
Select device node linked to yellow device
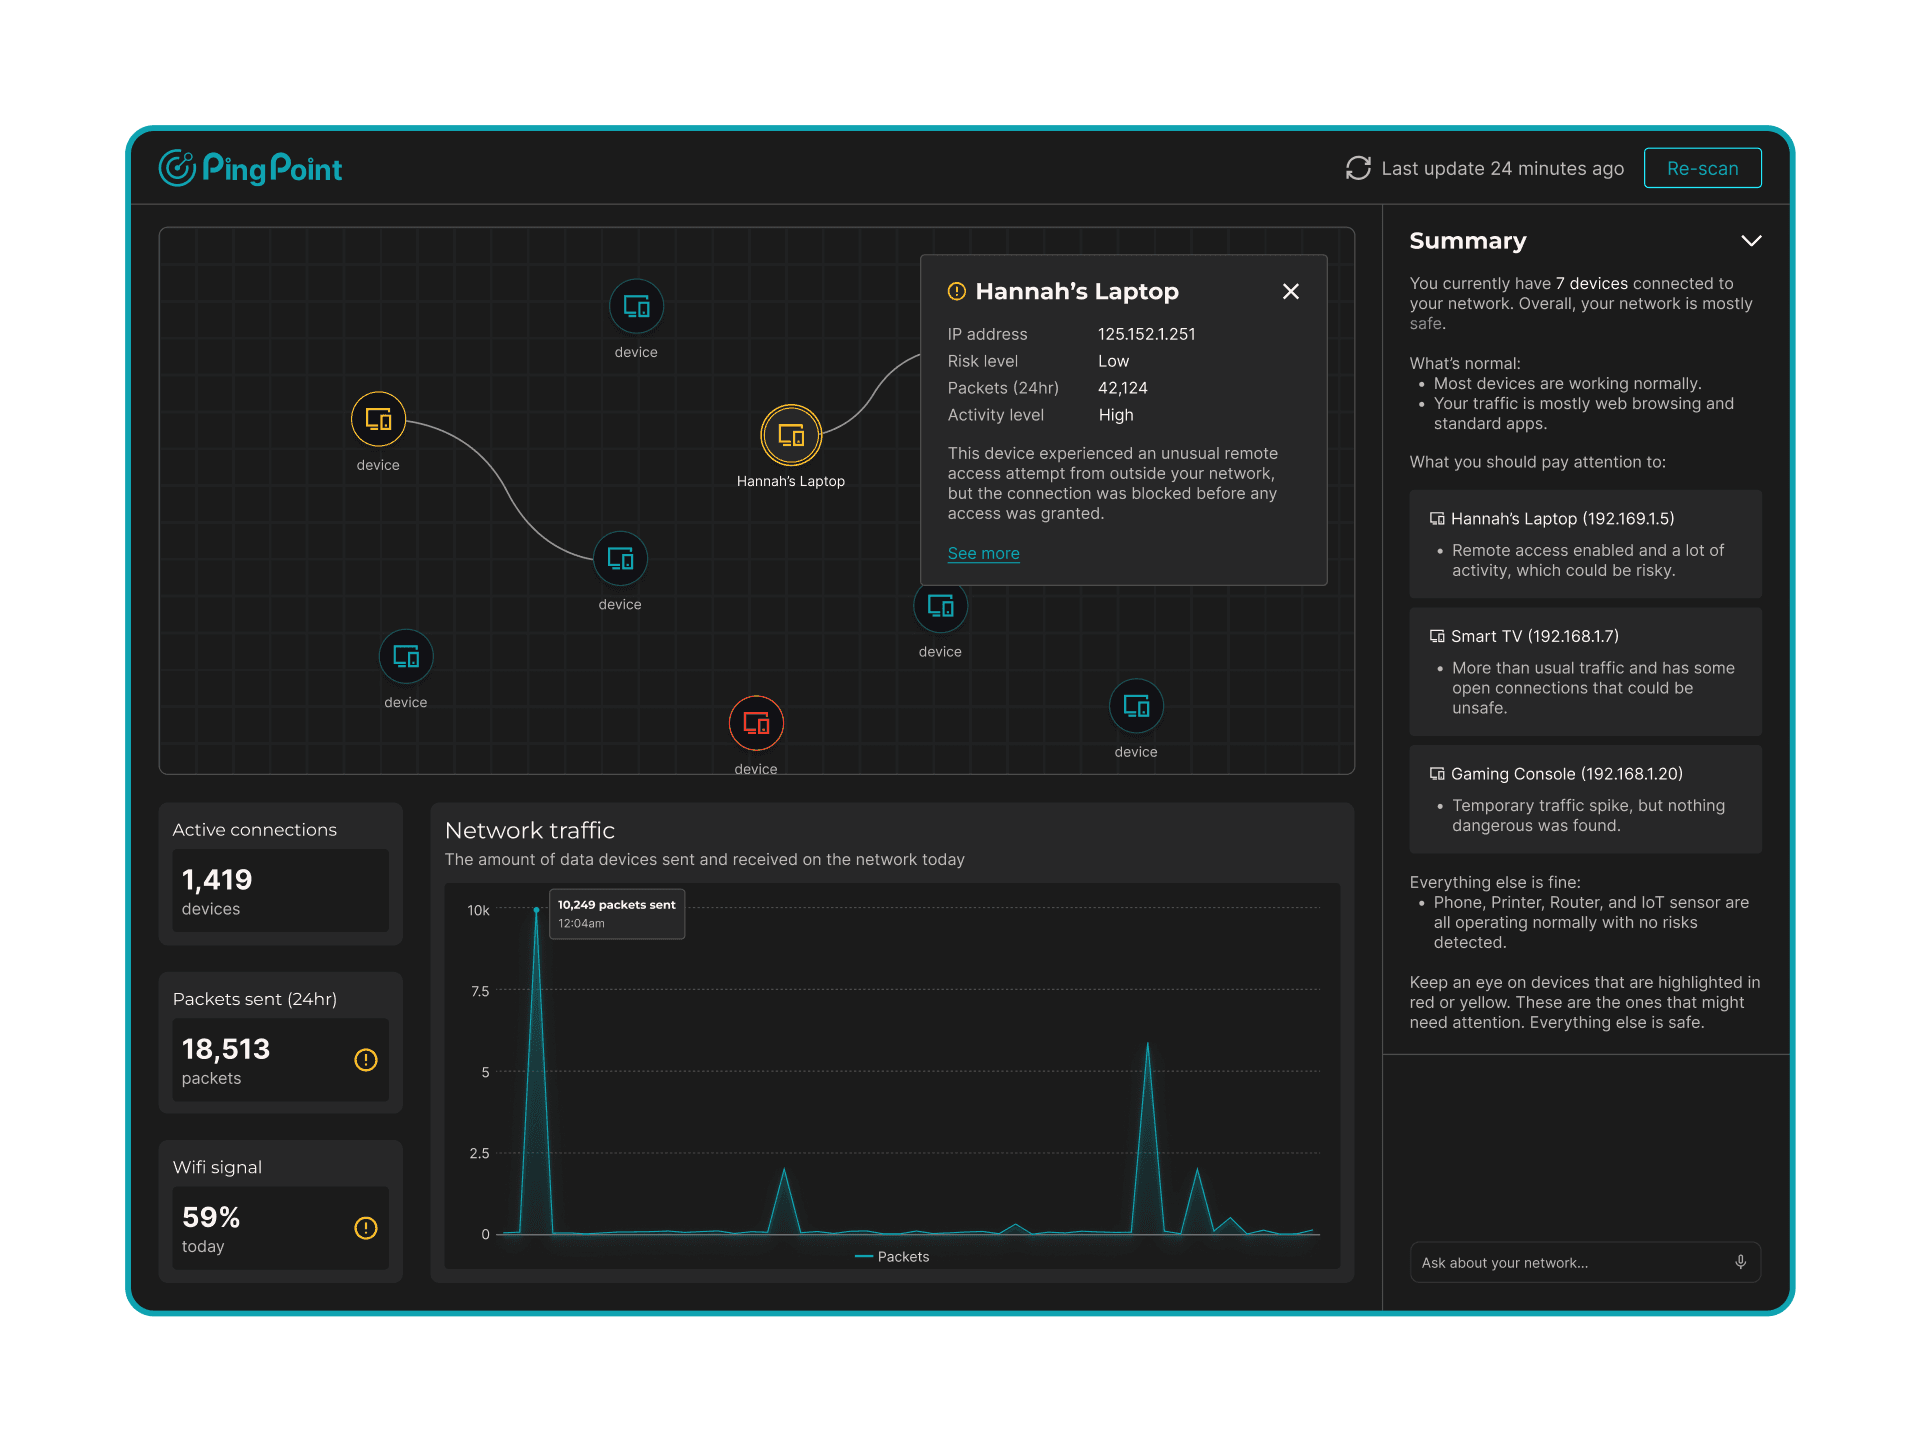point(620,558)
